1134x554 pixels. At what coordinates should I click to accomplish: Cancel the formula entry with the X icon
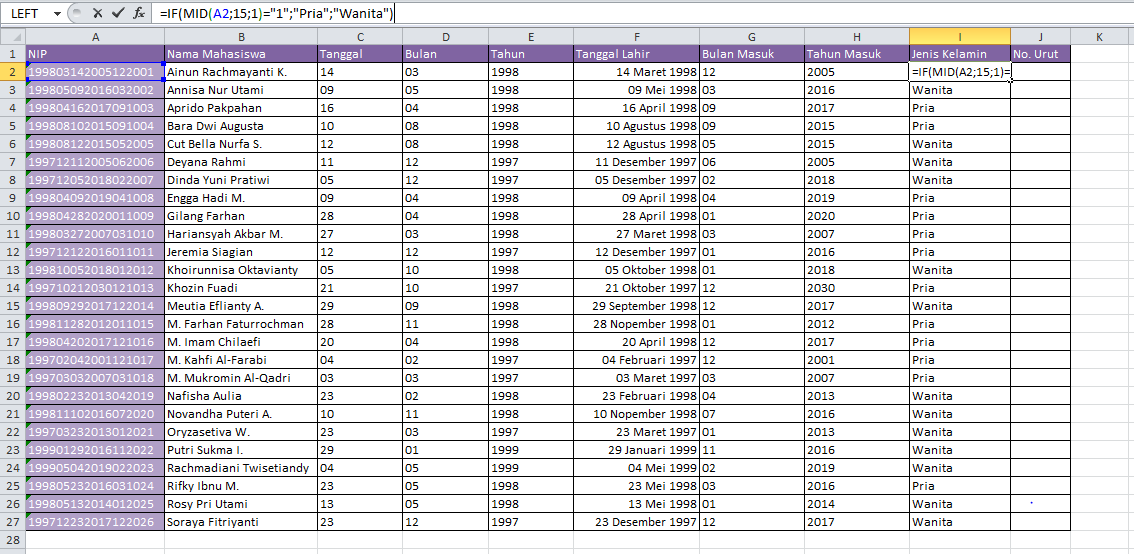[x=98, y=13]
